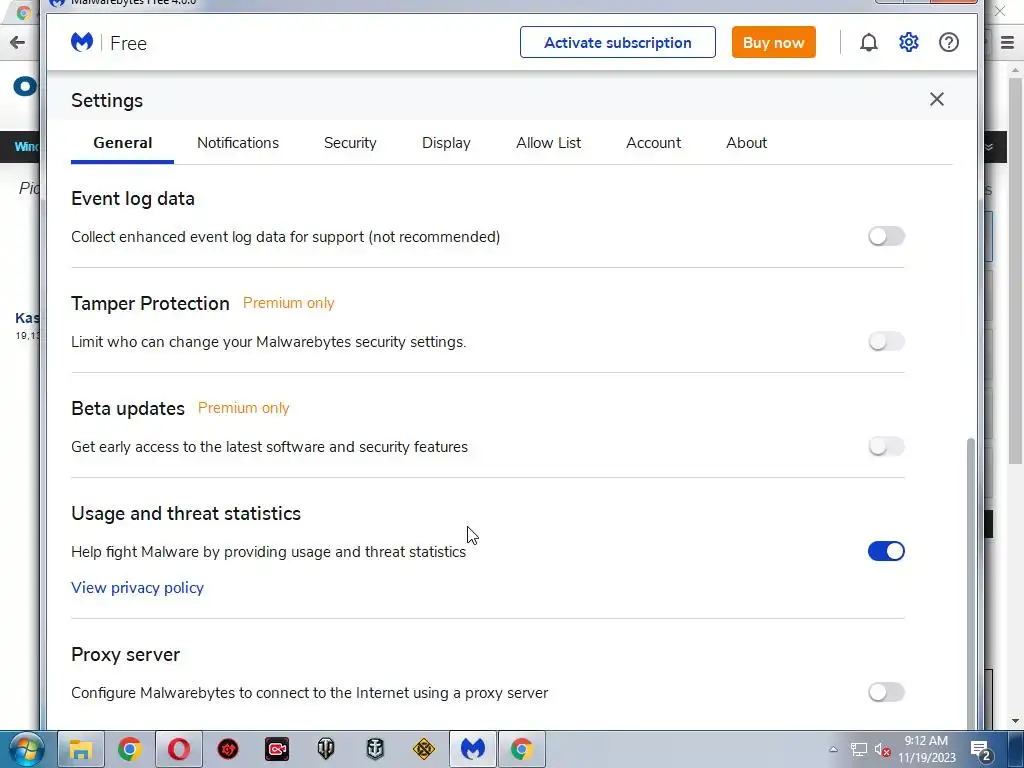
Task: Switch to the Account tab
Action: 654,143
